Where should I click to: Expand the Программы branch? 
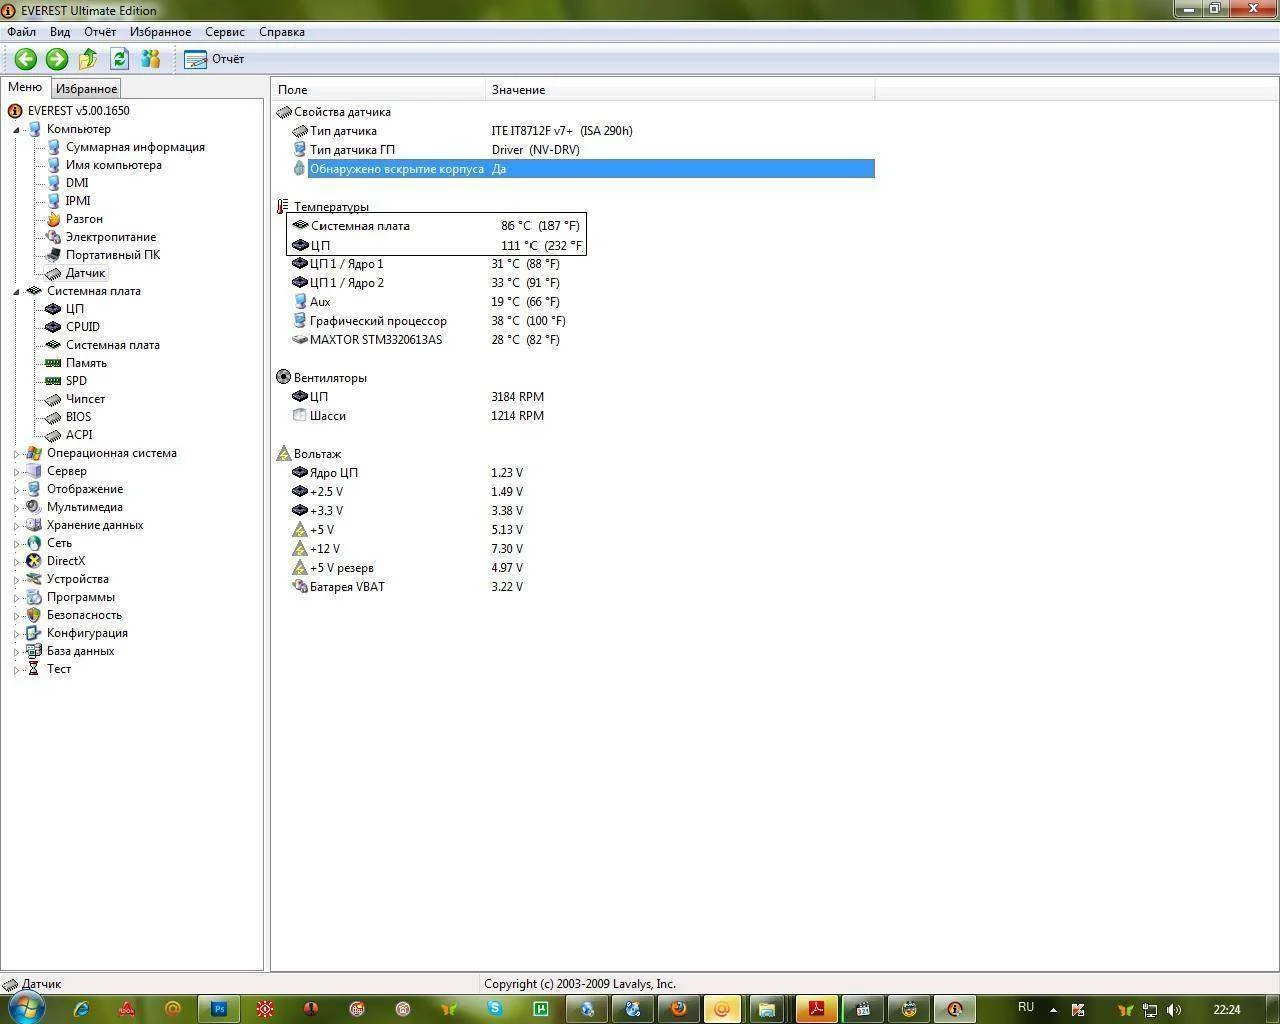17,598
